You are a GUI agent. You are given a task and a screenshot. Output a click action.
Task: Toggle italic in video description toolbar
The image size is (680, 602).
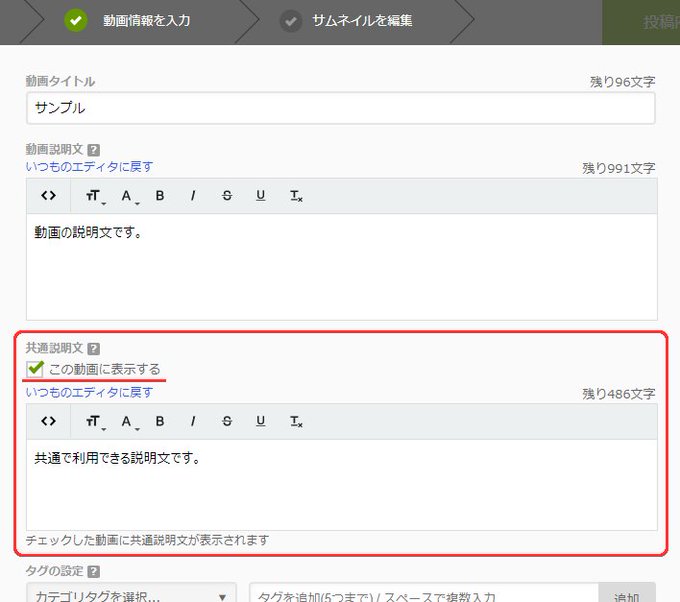(193, 196)
